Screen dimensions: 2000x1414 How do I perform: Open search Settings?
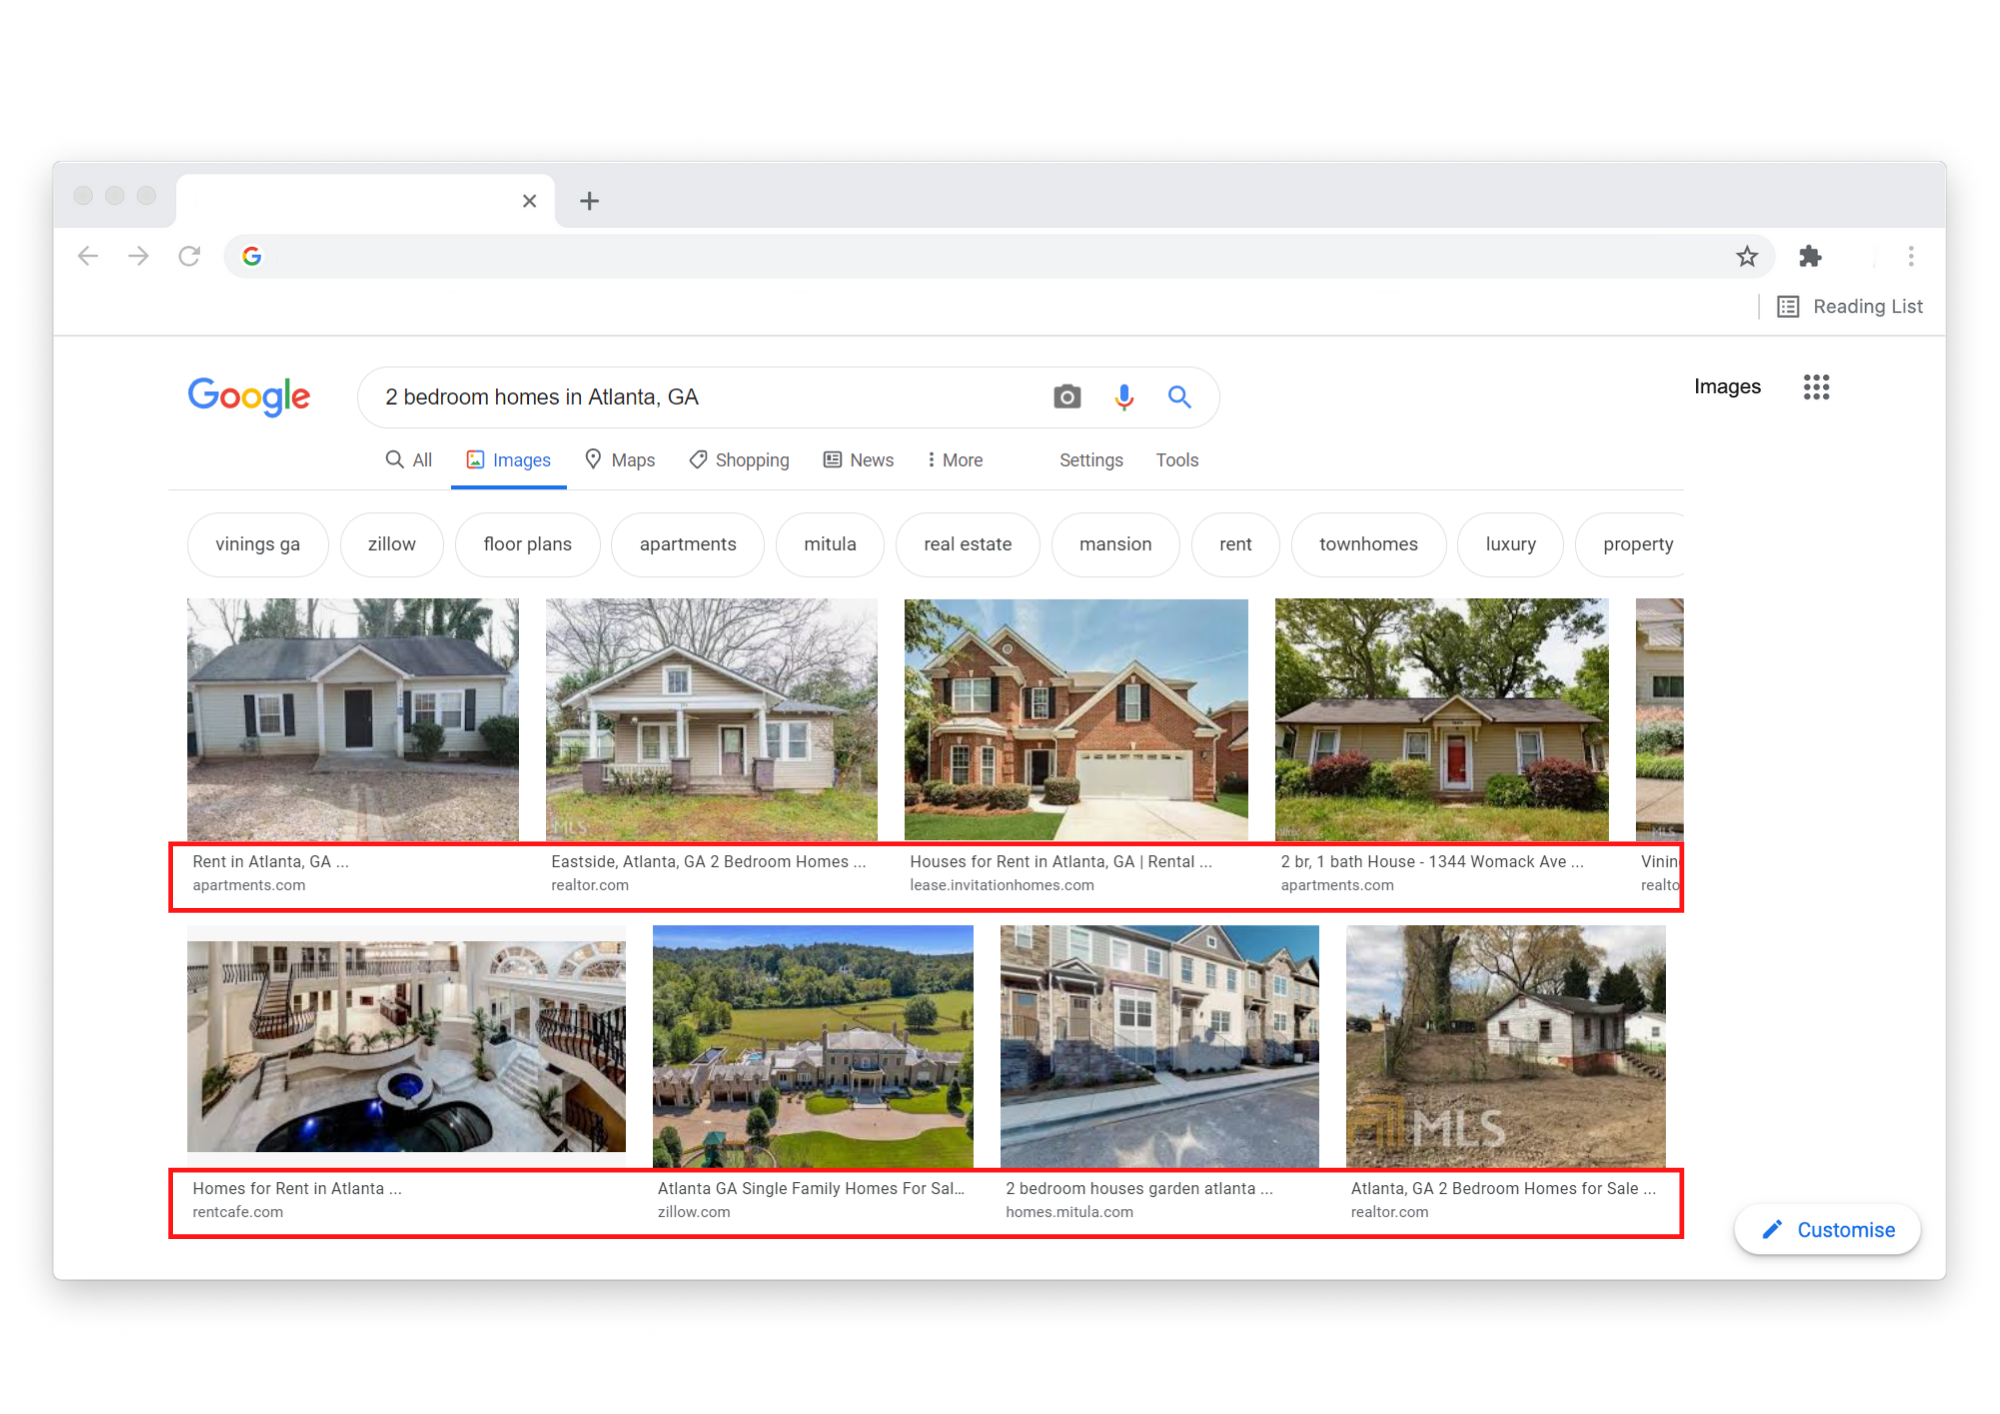(1091, 460)
